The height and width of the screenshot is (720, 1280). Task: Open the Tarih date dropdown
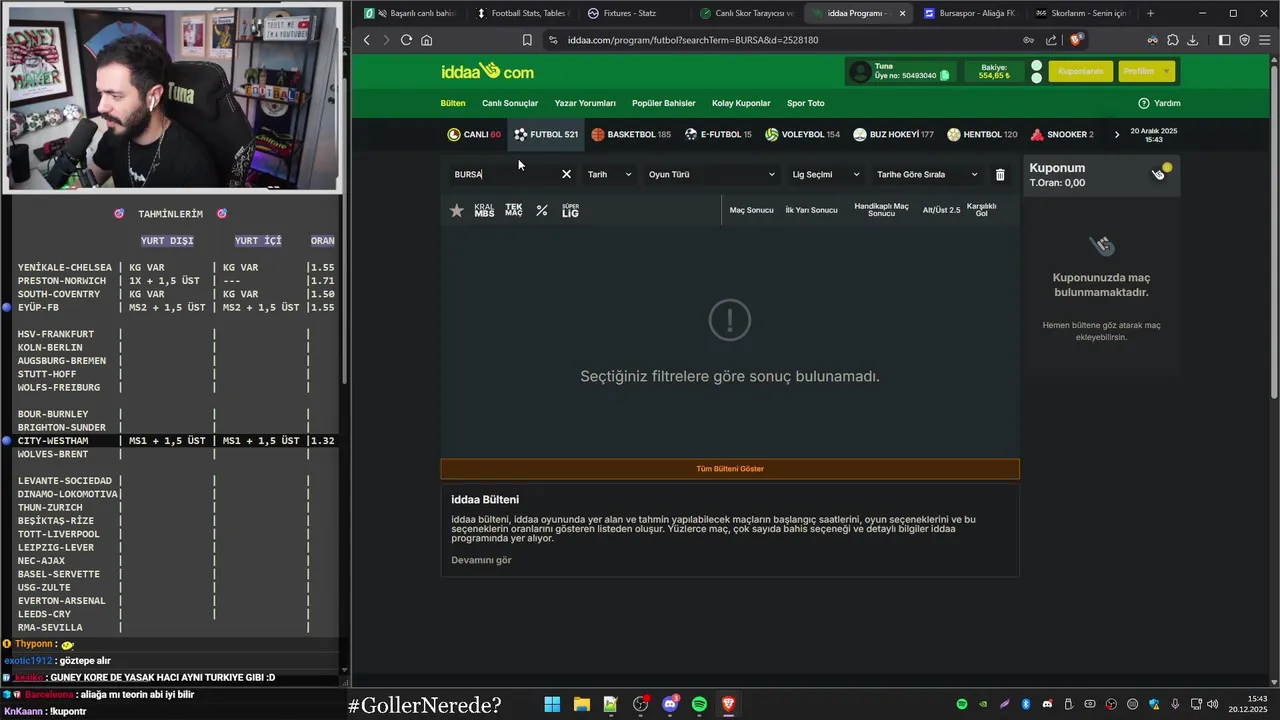(609, 174)
